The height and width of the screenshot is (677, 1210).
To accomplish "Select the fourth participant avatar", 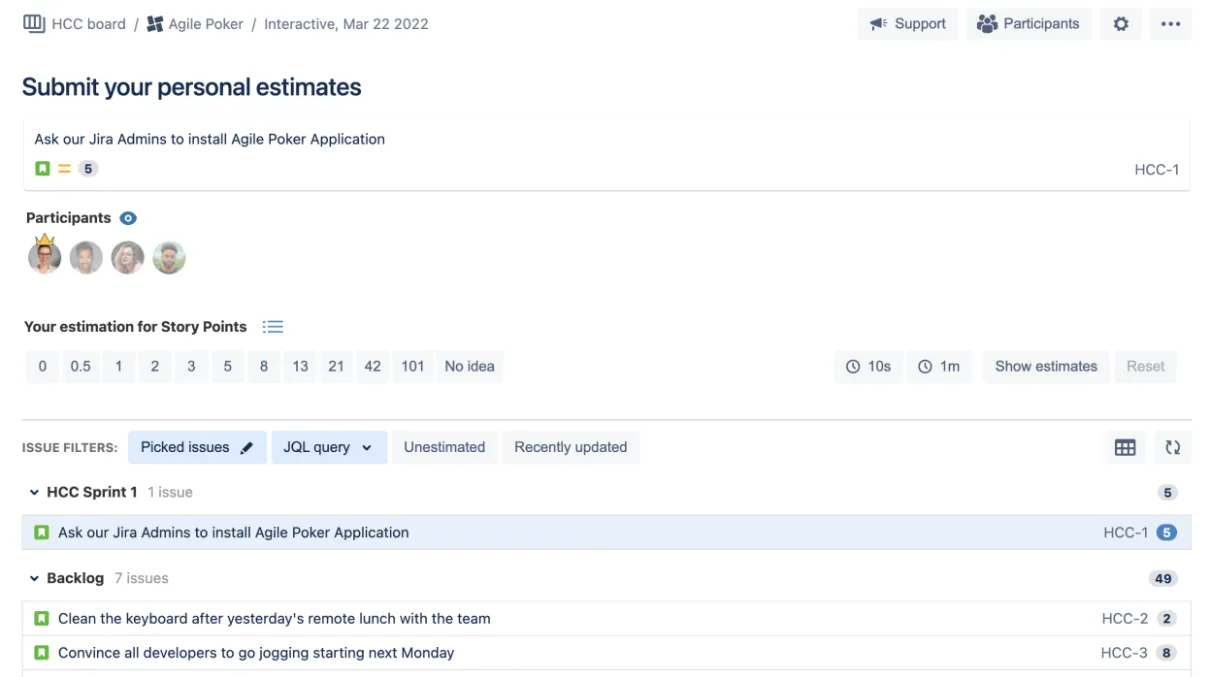I will (x=169, y=258).
